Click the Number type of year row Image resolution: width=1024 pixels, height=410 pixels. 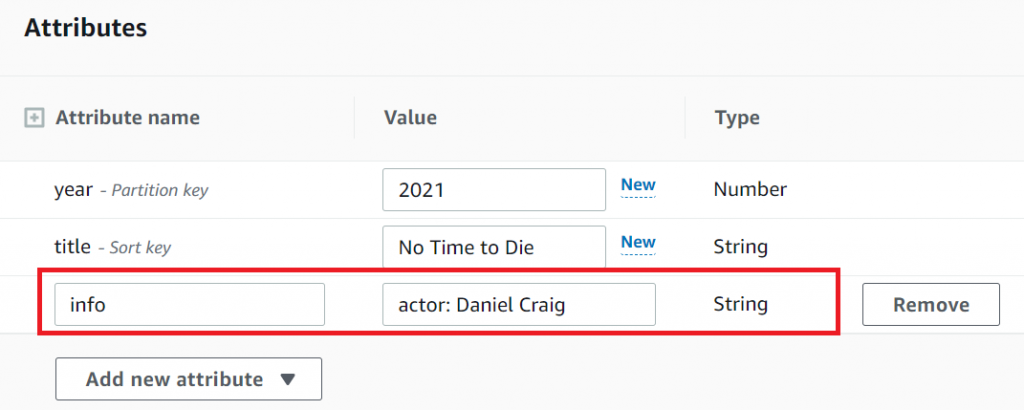750,190
